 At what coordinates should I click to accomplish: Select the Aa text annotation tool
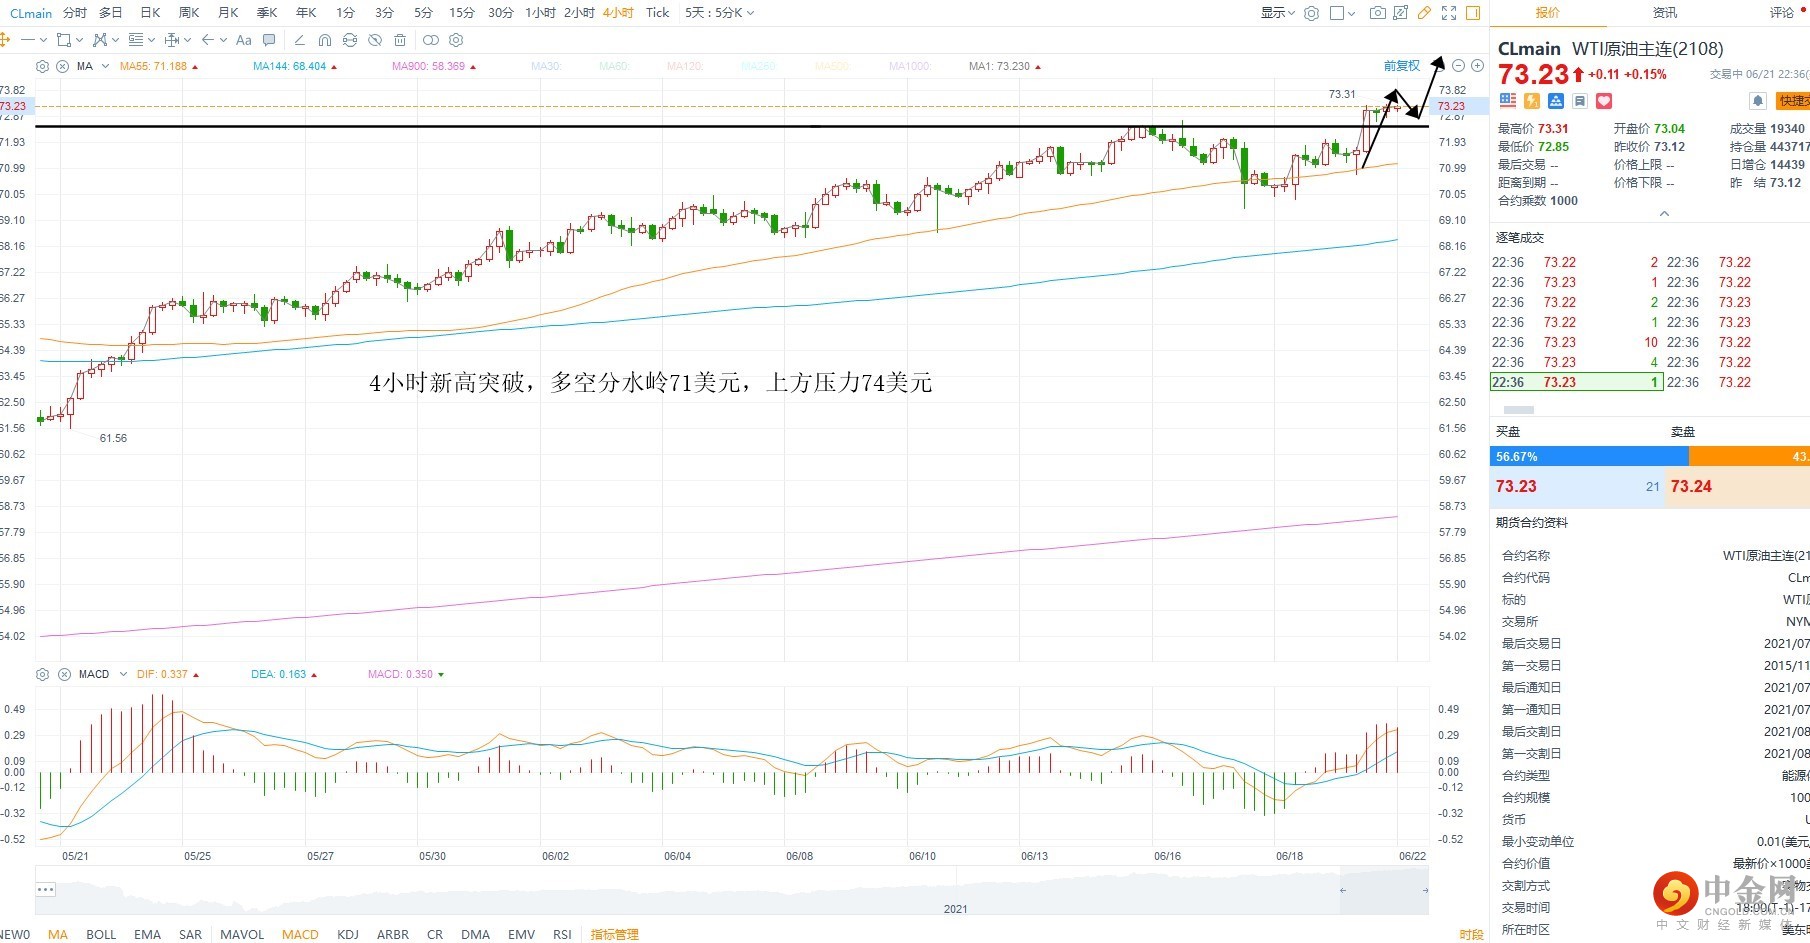243,40
